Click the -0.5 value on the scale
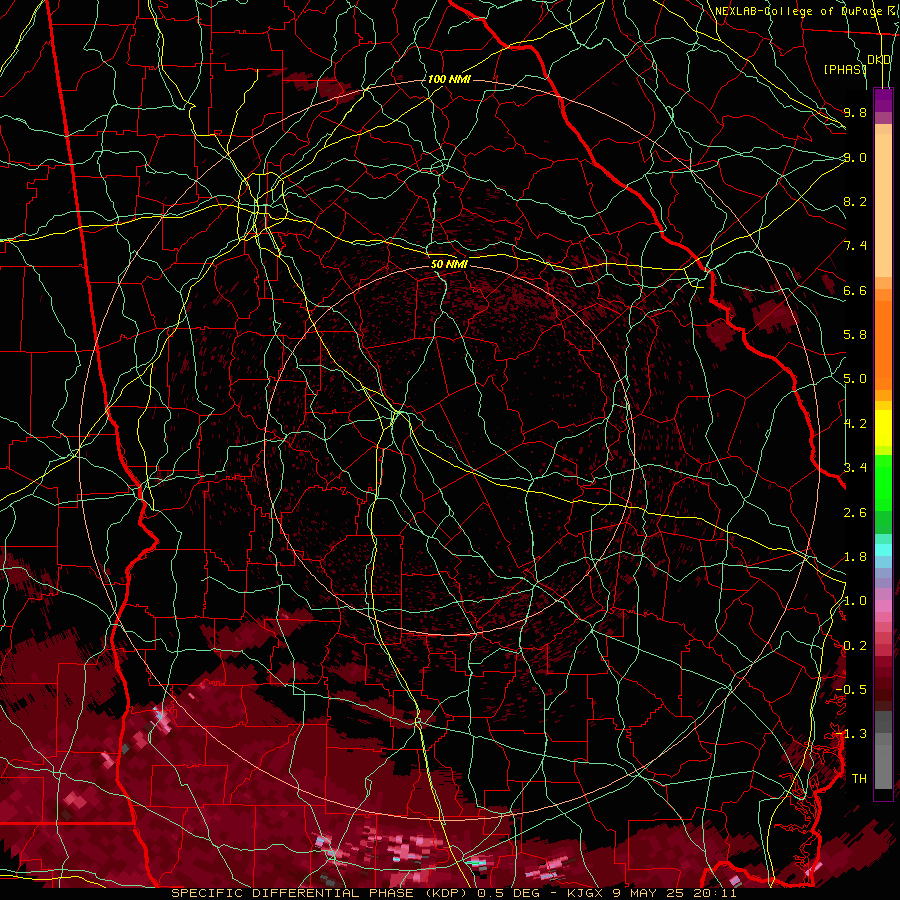The image size is (900, 900). pyautogui.click(x=851, y=690)
